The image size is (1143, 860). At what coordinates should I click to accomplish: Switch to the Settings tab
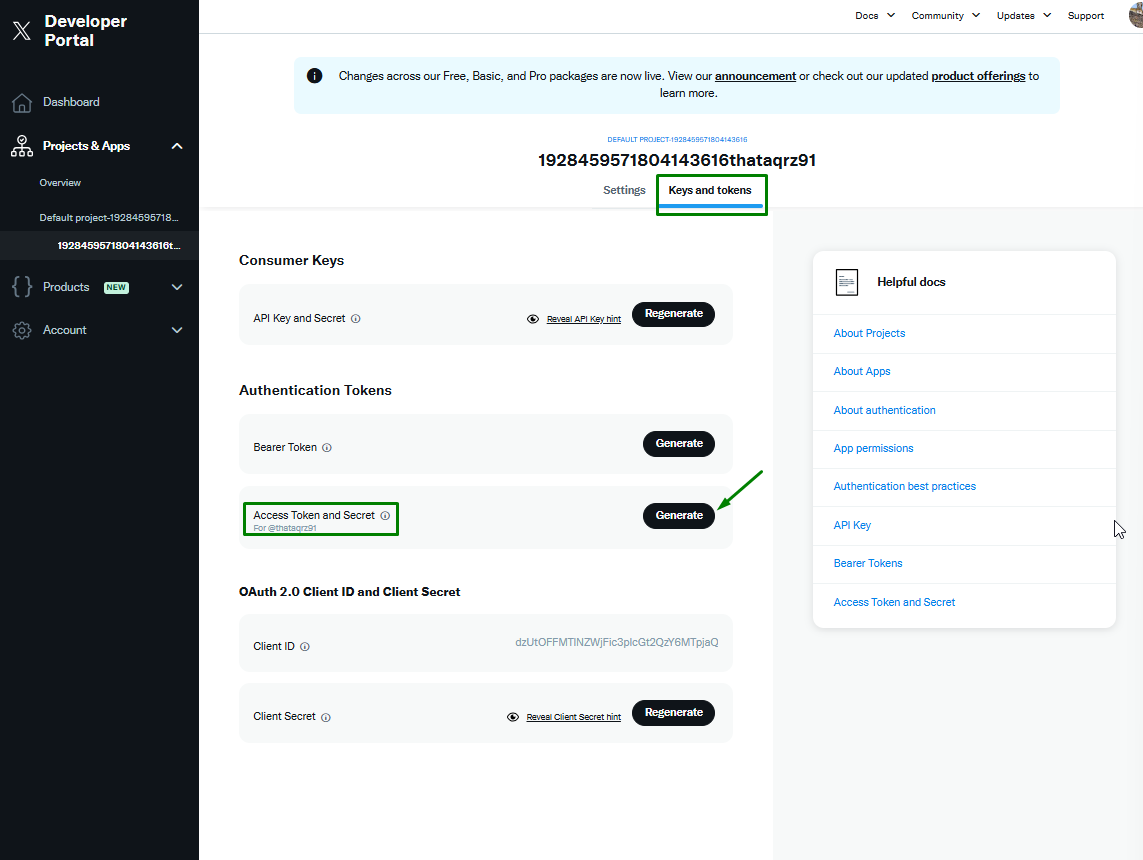624,190
